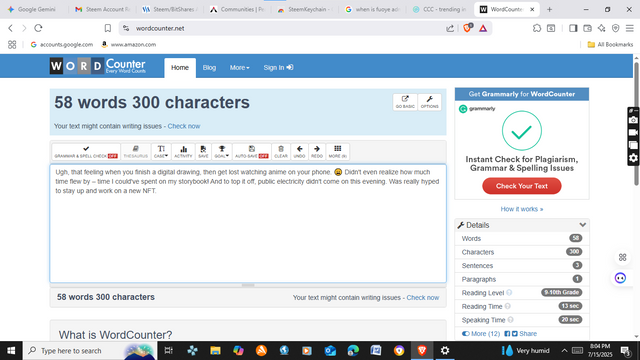640x360 pixels.
Task: Open the Options wrench button
Action: tap(429, 102)
